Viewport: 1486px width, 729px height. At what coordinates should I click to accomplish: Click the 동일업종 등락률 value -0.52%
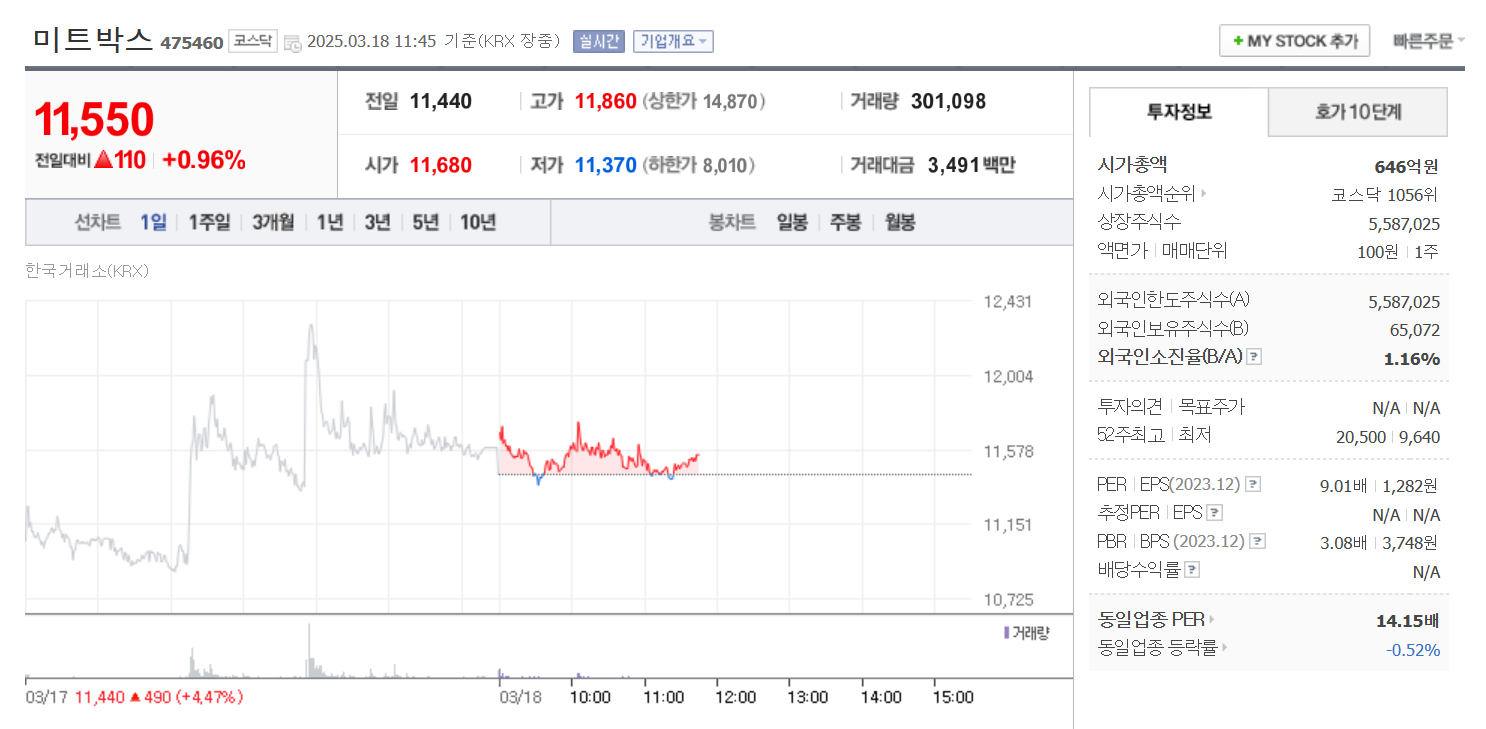(1413, 650)
